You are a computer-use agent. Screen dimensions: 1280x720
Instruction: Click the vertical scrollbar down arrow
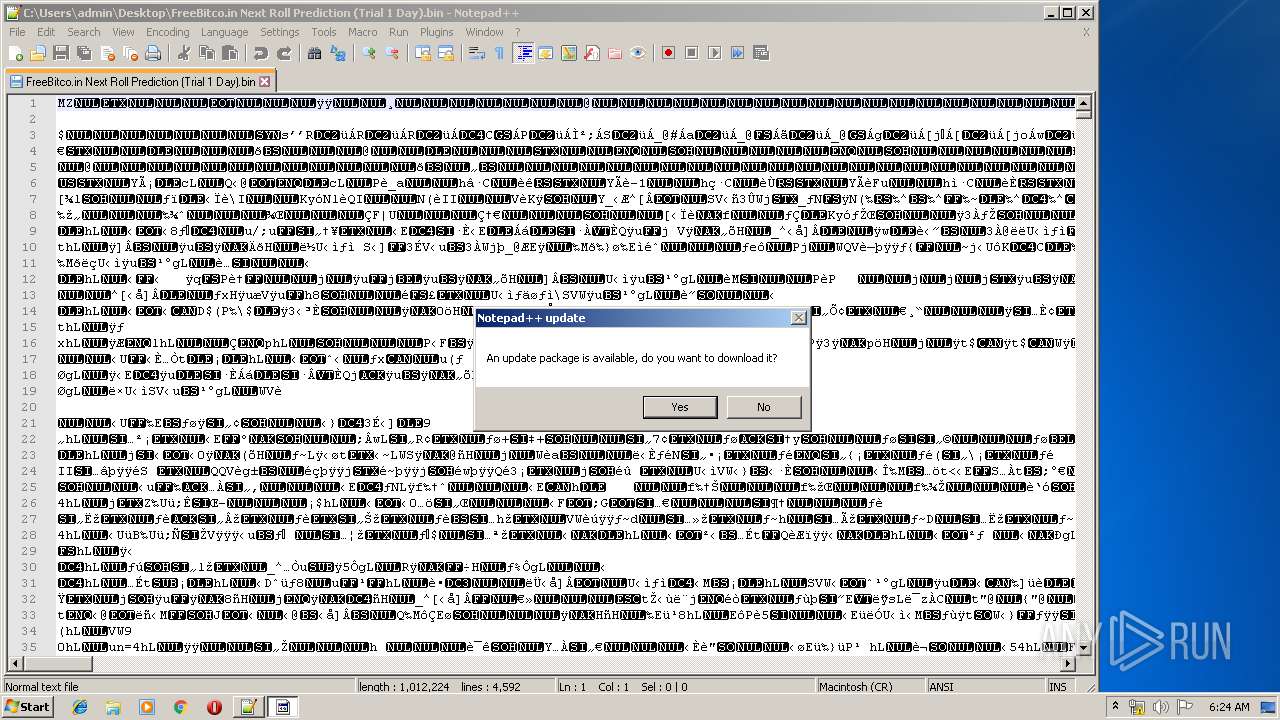click(x=1084, y=649)
